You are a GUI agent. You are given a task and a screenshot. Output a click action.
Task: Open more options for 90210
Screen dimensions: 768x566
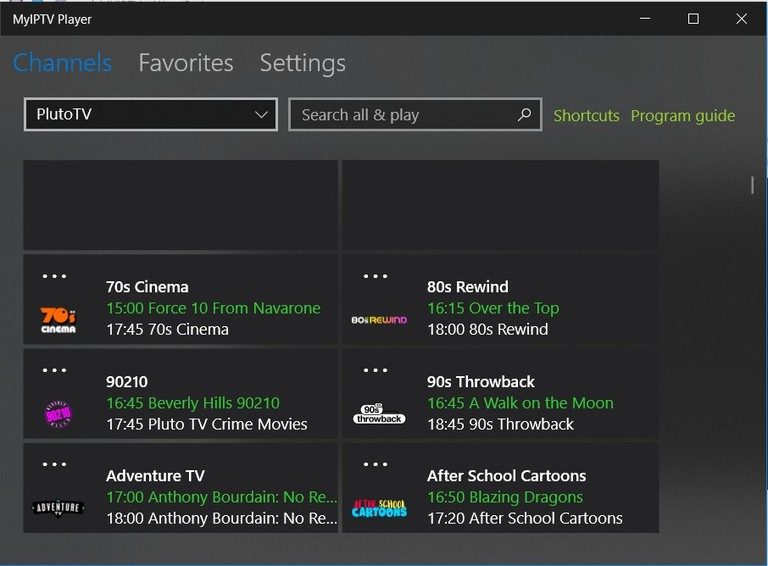54,370
